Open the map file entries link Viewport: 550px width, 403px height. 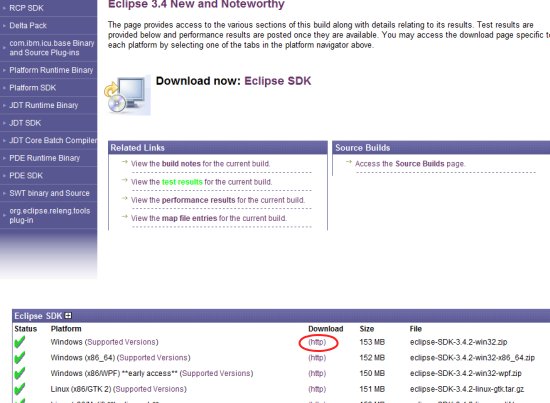[189, 218]
